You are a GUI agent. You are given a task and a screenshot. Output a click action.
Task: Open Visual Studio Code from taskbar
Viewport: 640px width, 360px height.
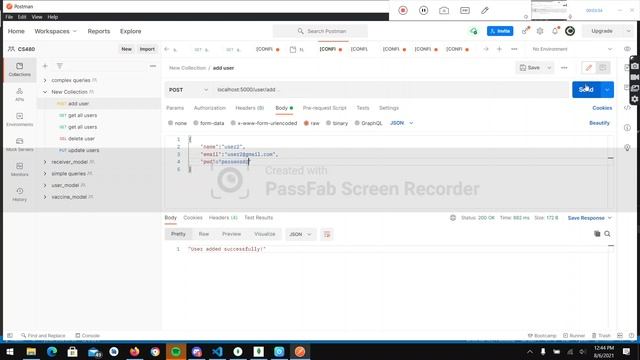point(217,351)
